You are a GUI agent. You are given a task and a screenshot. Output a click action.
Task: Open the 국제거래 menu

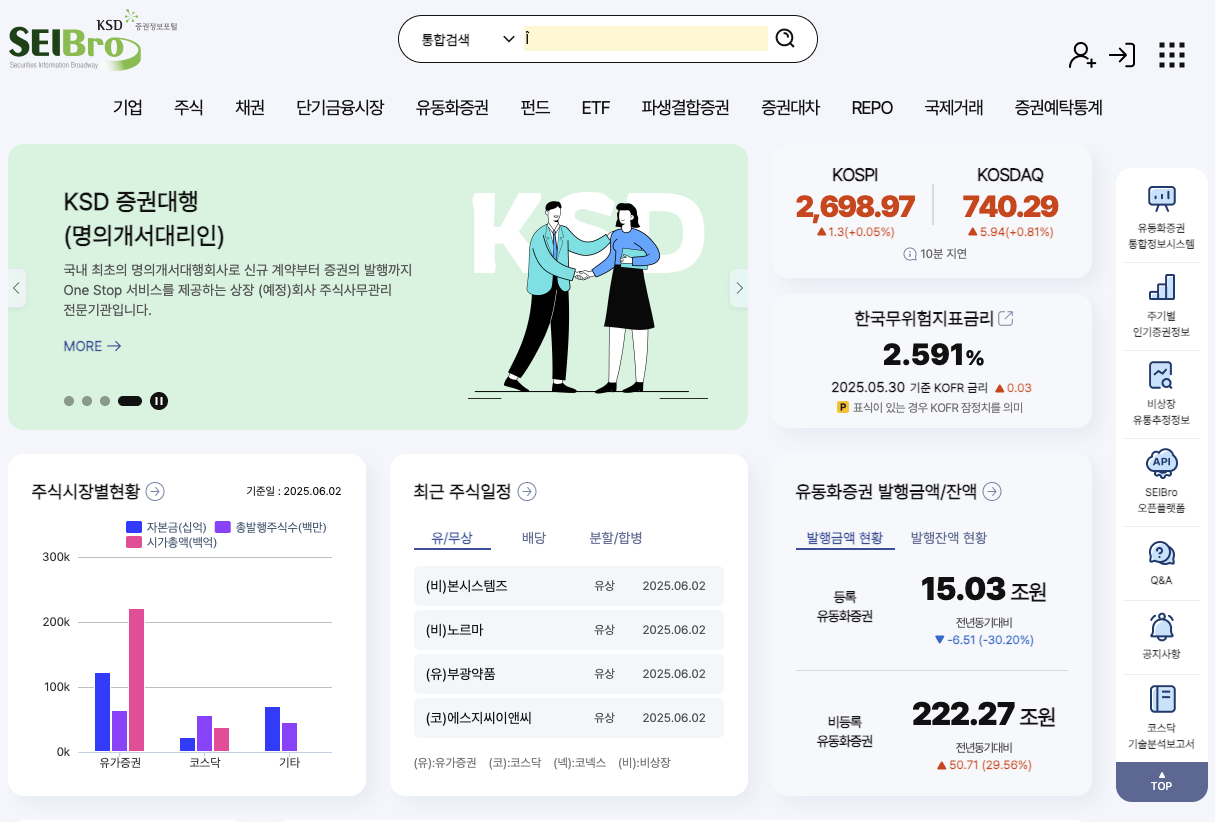(954, 107)
